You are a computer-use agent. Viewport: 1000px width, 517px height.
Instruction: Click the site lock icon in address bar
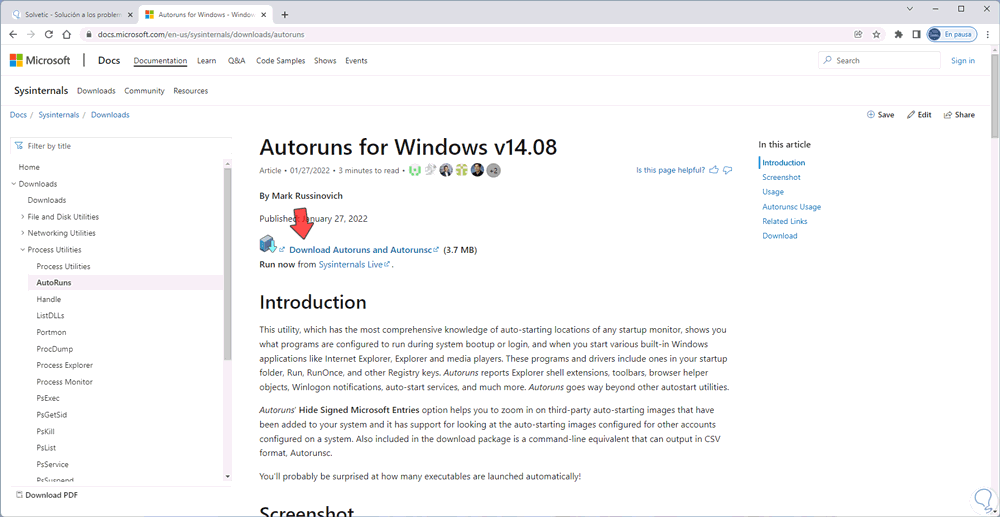coord(88,34)
